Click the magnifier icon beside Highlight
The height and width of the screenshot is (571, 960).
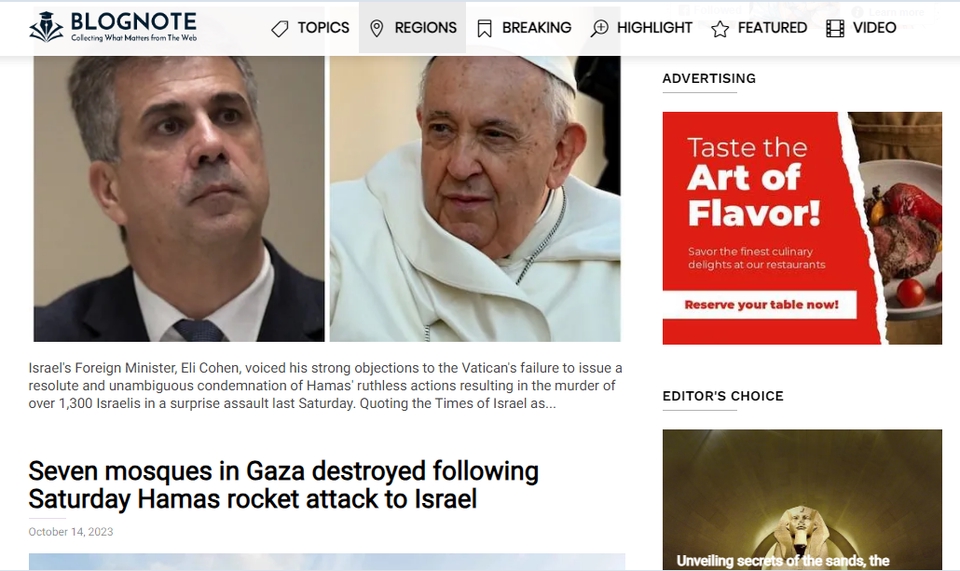(599, 28)
